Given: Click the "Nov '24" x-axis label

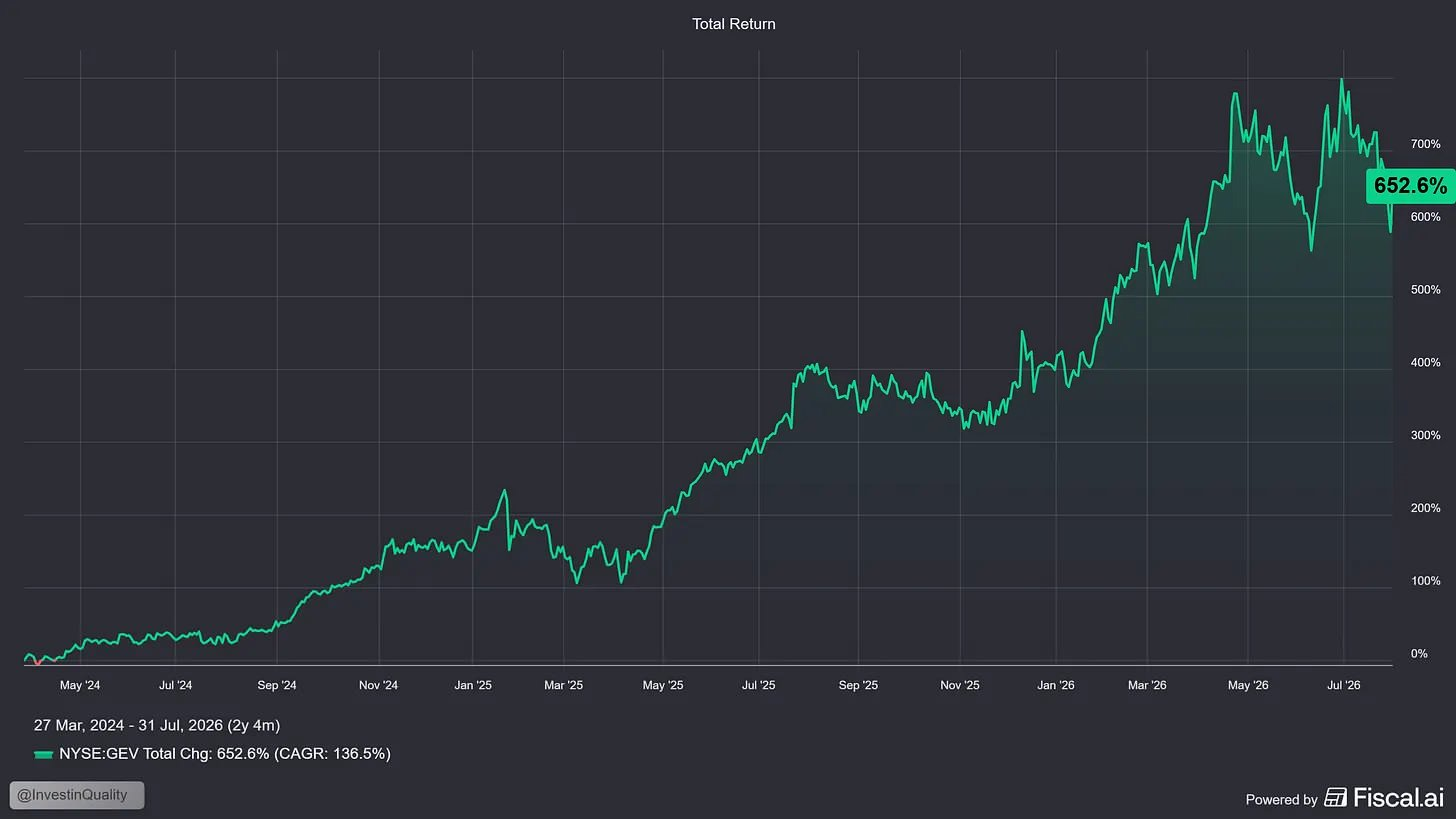Looking at the screenshot, I should tap(378, 685).
